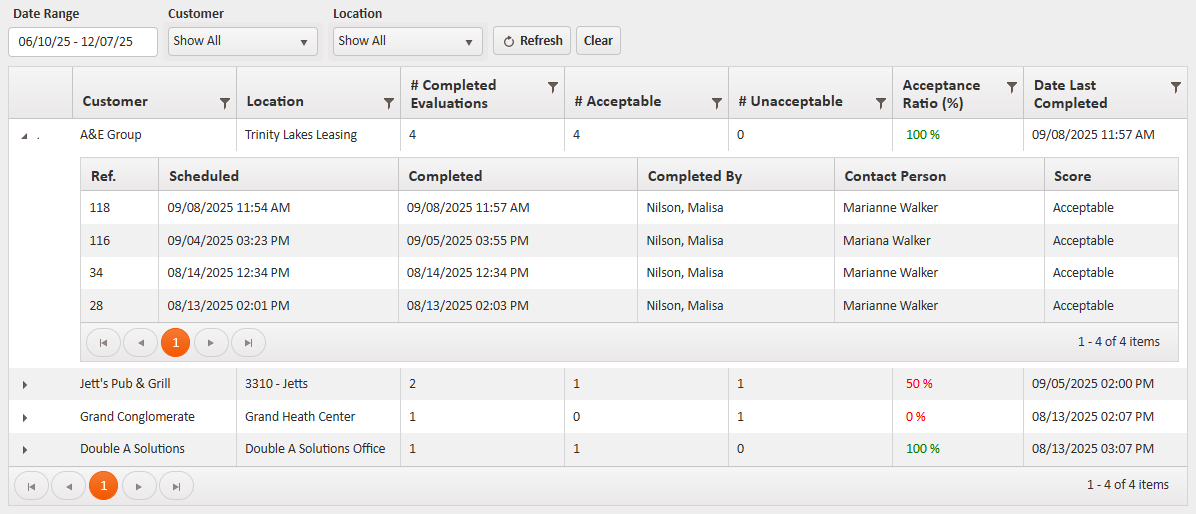The image size is (1196, 514).
Task: Open the Location Show All dropdown
Action: click(408, 41)
